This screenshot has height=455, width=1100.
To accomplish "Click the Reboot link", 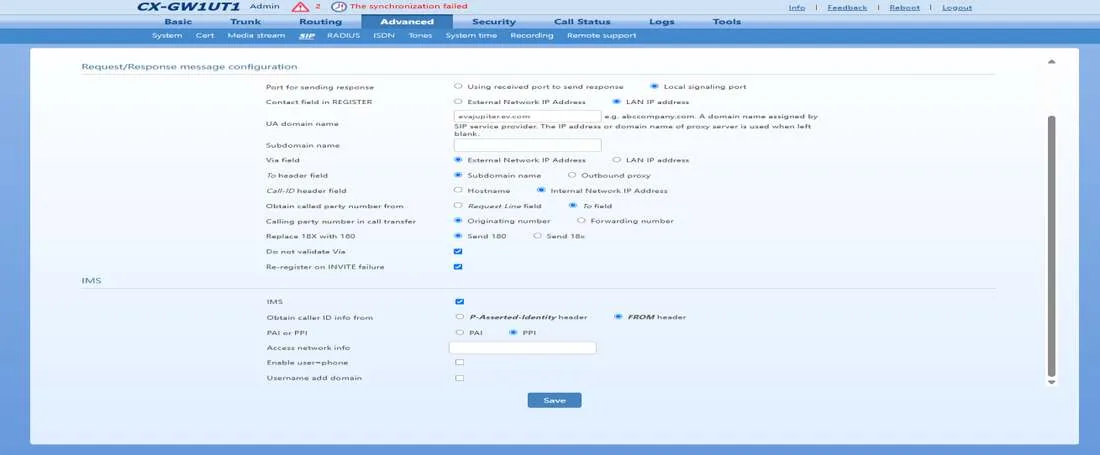I will click(x=904, y=8).
